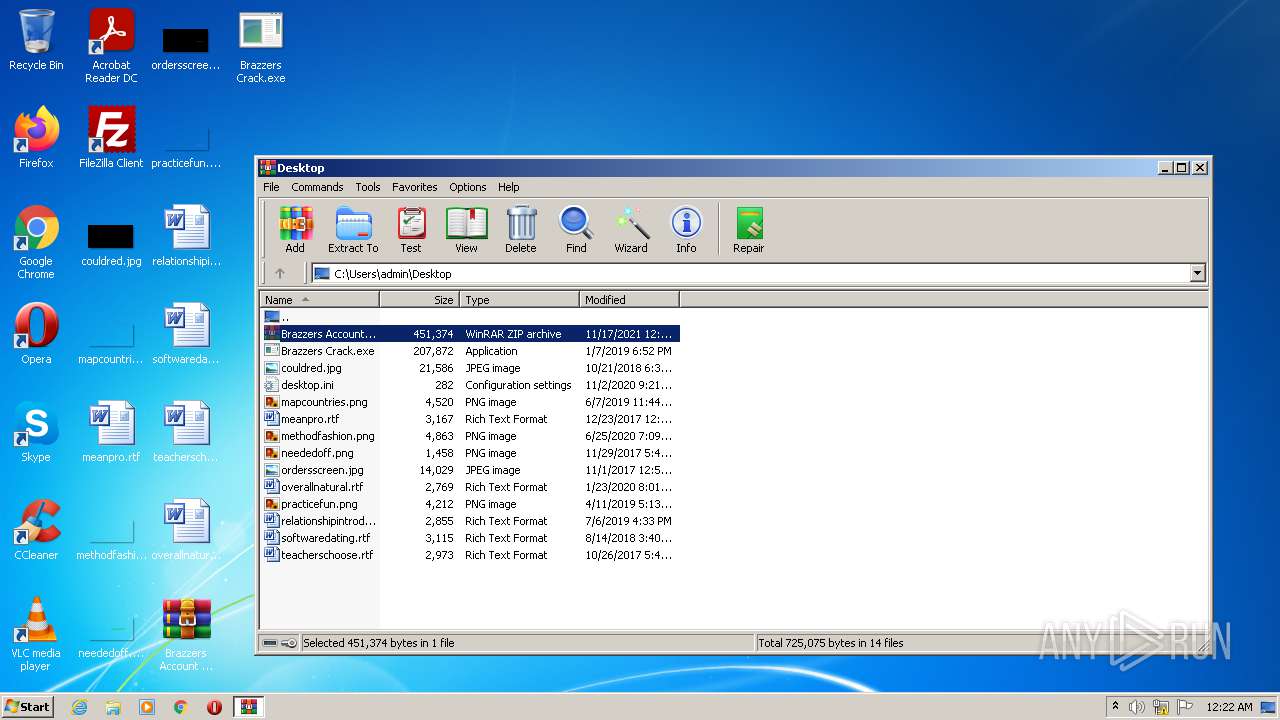The height and width of the screenshot is (720, 1280).
Task: Select Brazzers Account archive on desktop
Action: pyautogui.click(x=186, y=634)
